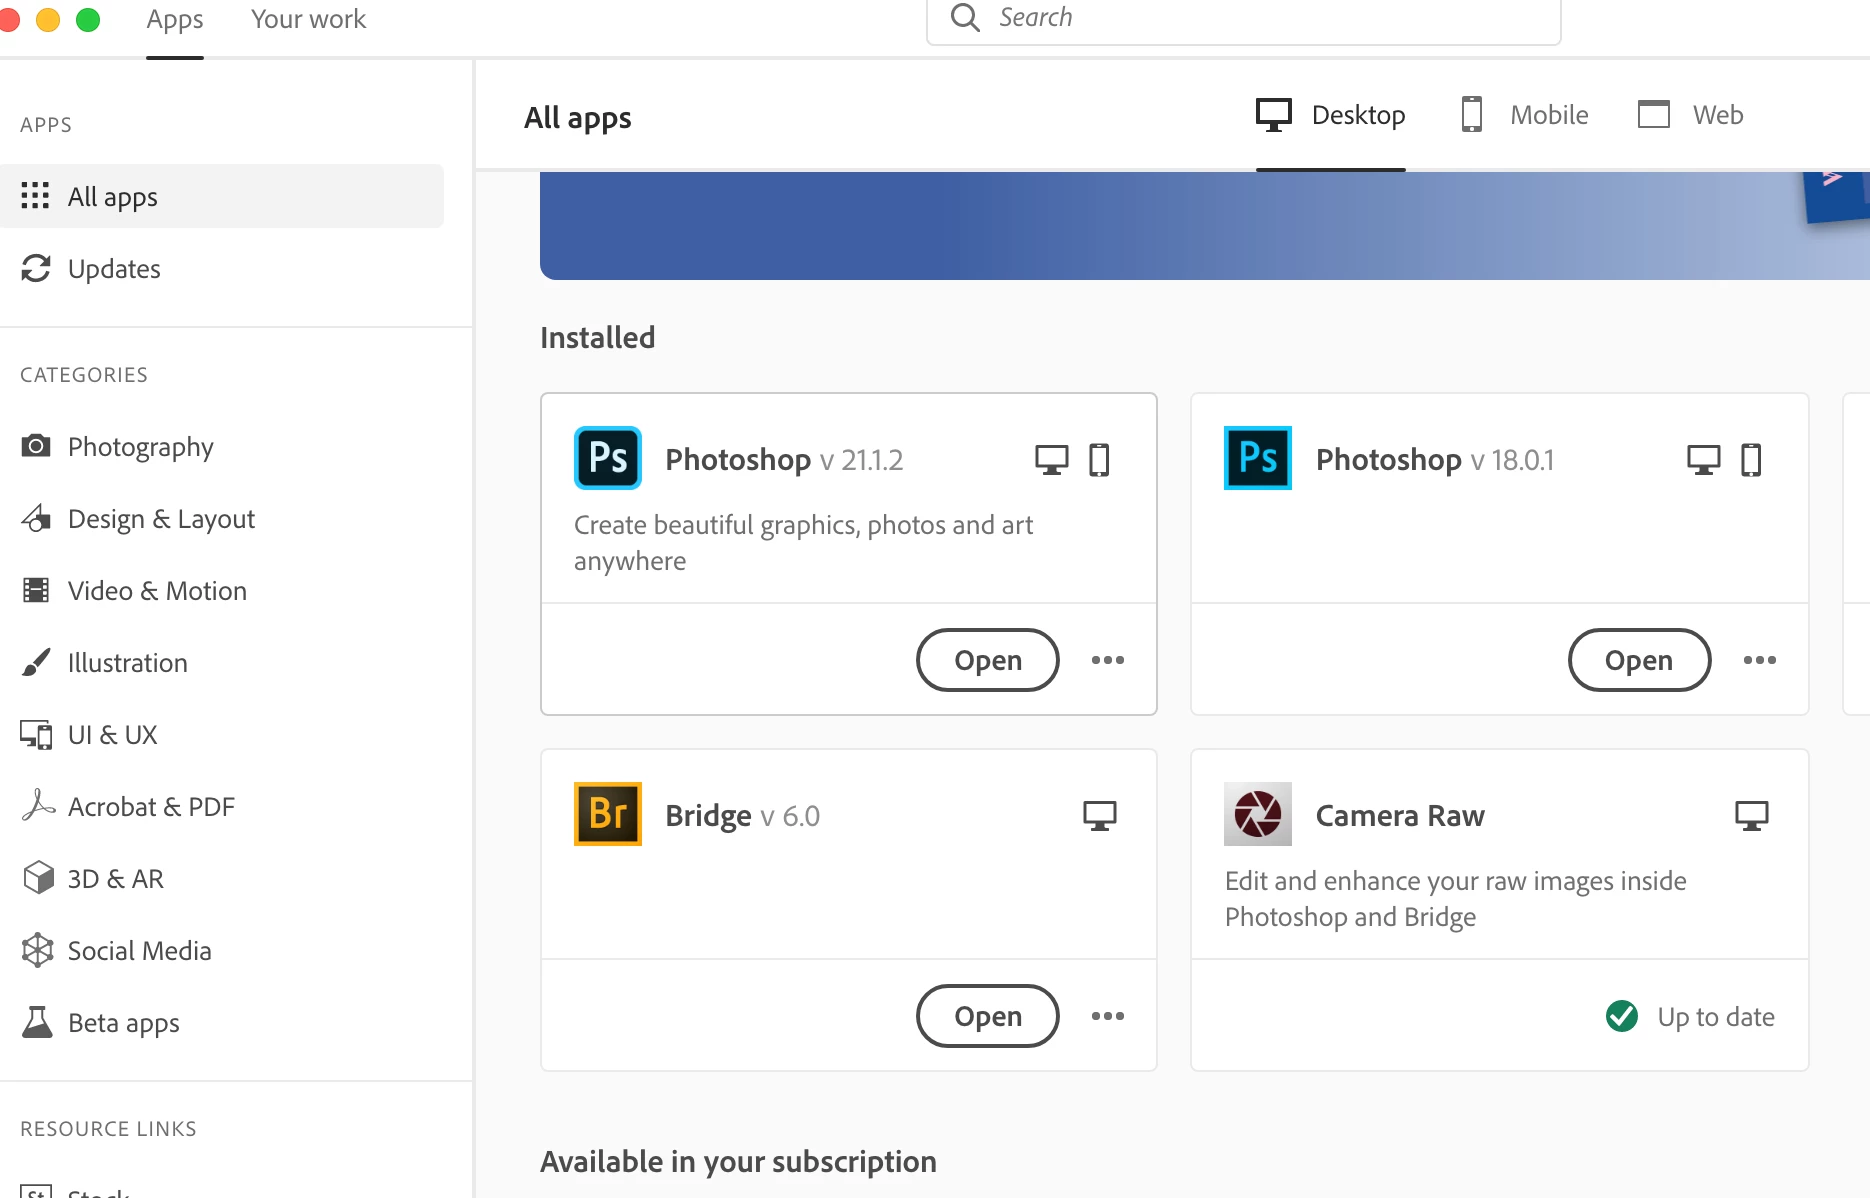Open Photoshop v 21.1.2

pyautogui.click(x=987, y=660)
